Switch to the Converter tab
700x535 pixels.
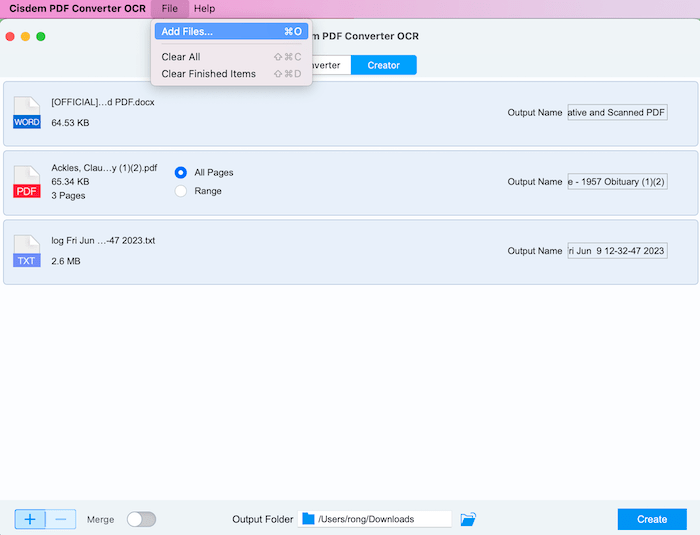tap(332, 65)
